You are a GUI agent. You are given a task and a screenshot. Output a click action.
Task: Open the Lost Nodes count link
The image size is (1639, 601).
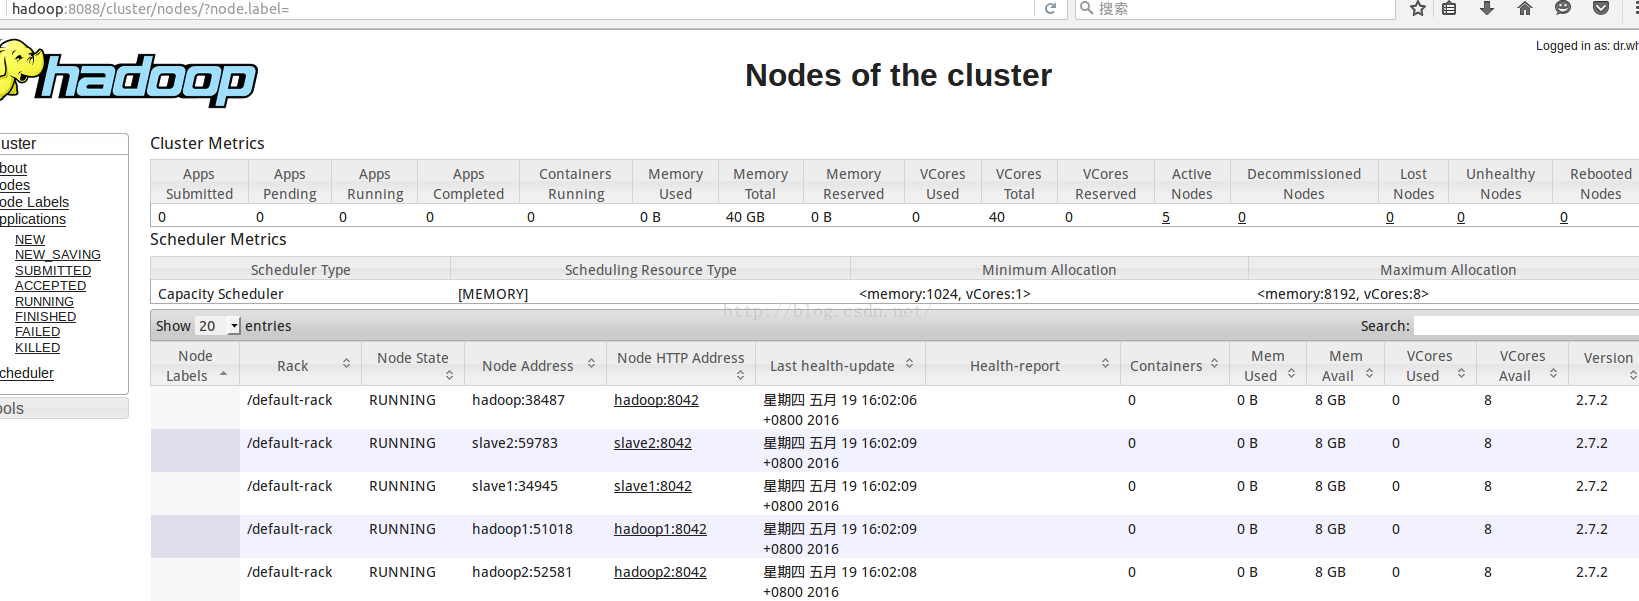click(x=1390, y=217)
